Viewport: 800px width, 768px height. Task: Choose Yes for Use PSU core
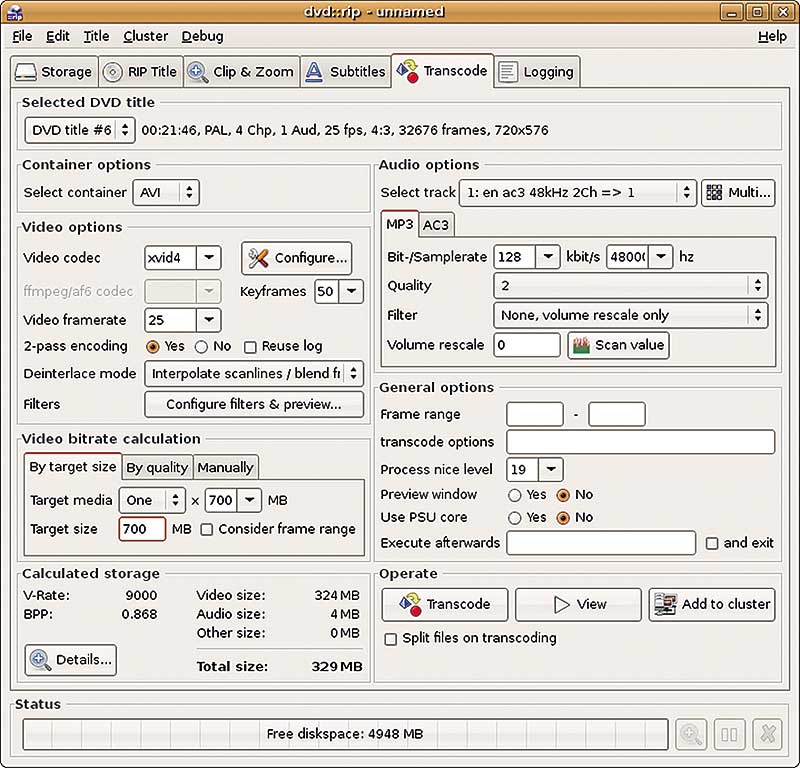pos(515,518)
